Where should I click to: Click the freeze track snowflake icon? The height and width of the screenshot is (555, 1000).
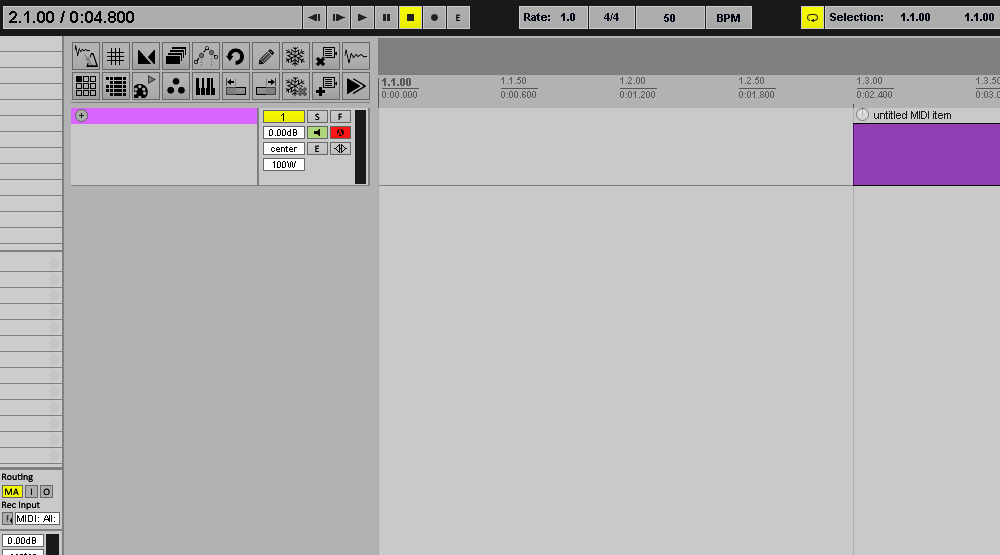pos(295,57)
